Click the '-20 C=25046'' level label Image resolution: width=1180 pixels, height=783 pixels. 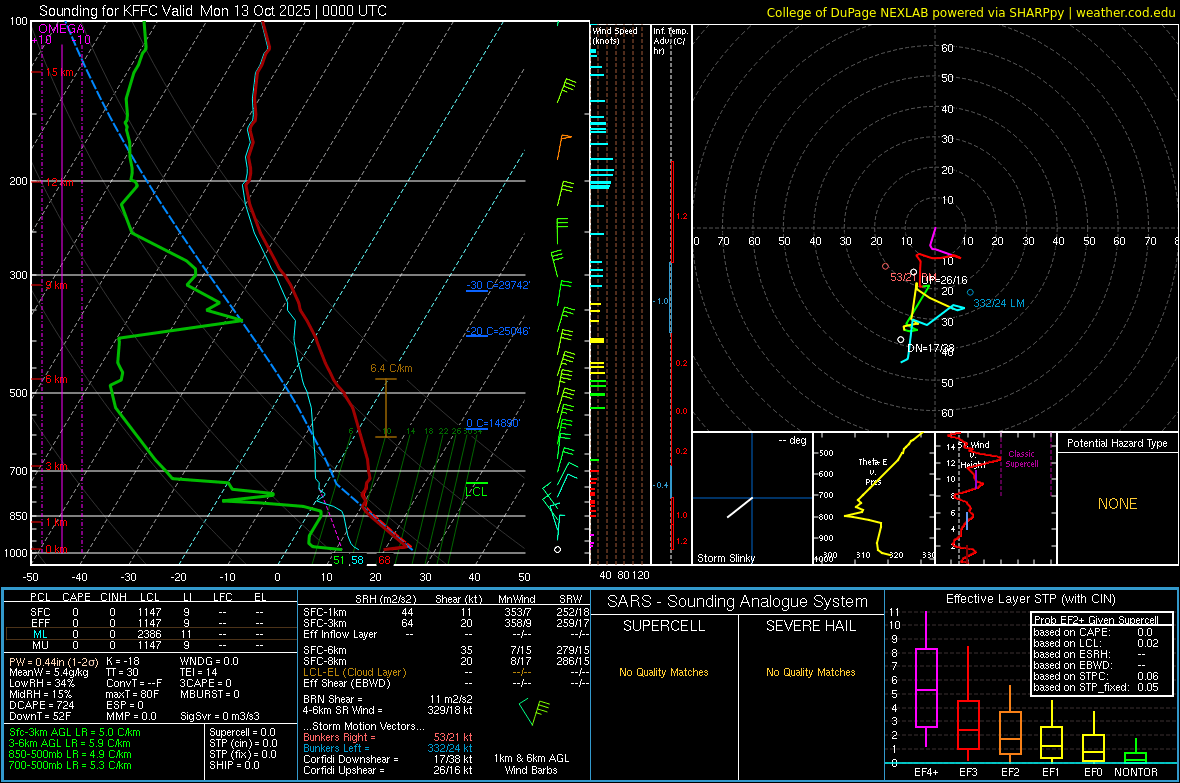pyautogui.click(x=498, y=331)
